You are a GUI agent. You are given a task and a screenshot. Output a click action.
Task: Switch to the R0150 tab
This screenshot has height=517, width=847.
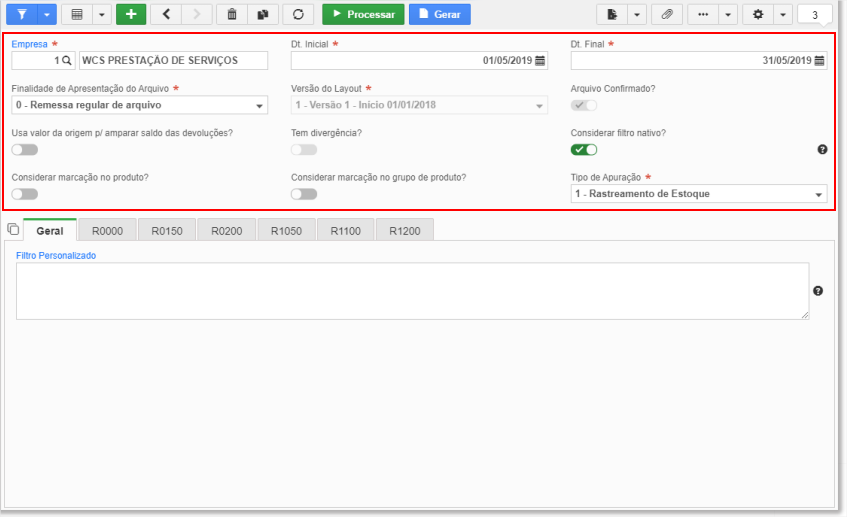point(166,231)
